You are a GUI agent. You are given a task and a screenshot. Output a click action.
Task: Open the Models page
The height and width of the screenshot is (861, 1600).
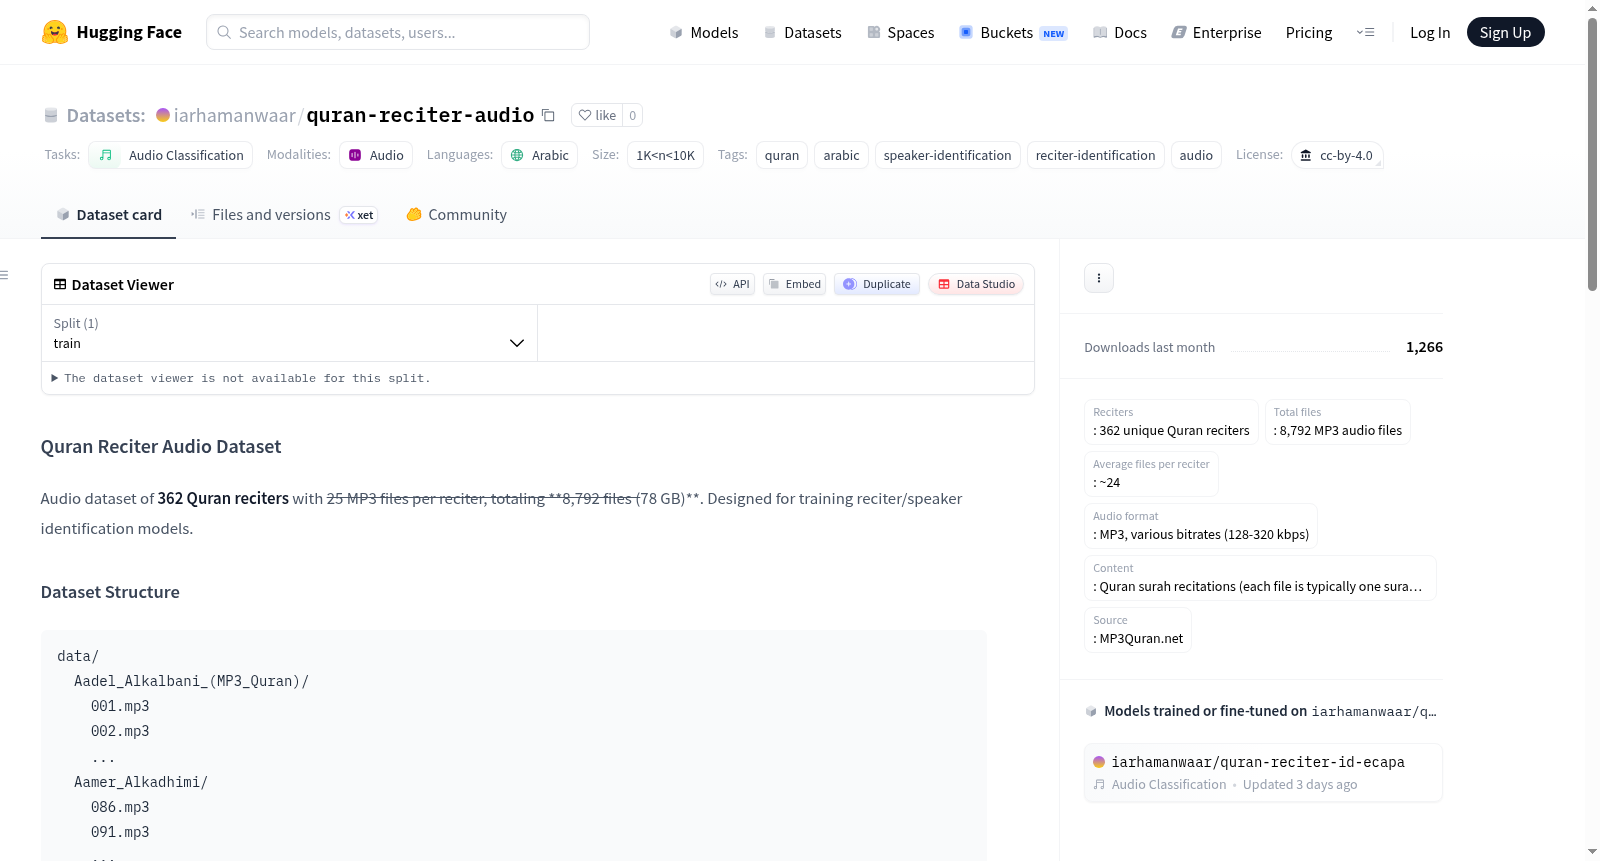(x=704, y=32)
